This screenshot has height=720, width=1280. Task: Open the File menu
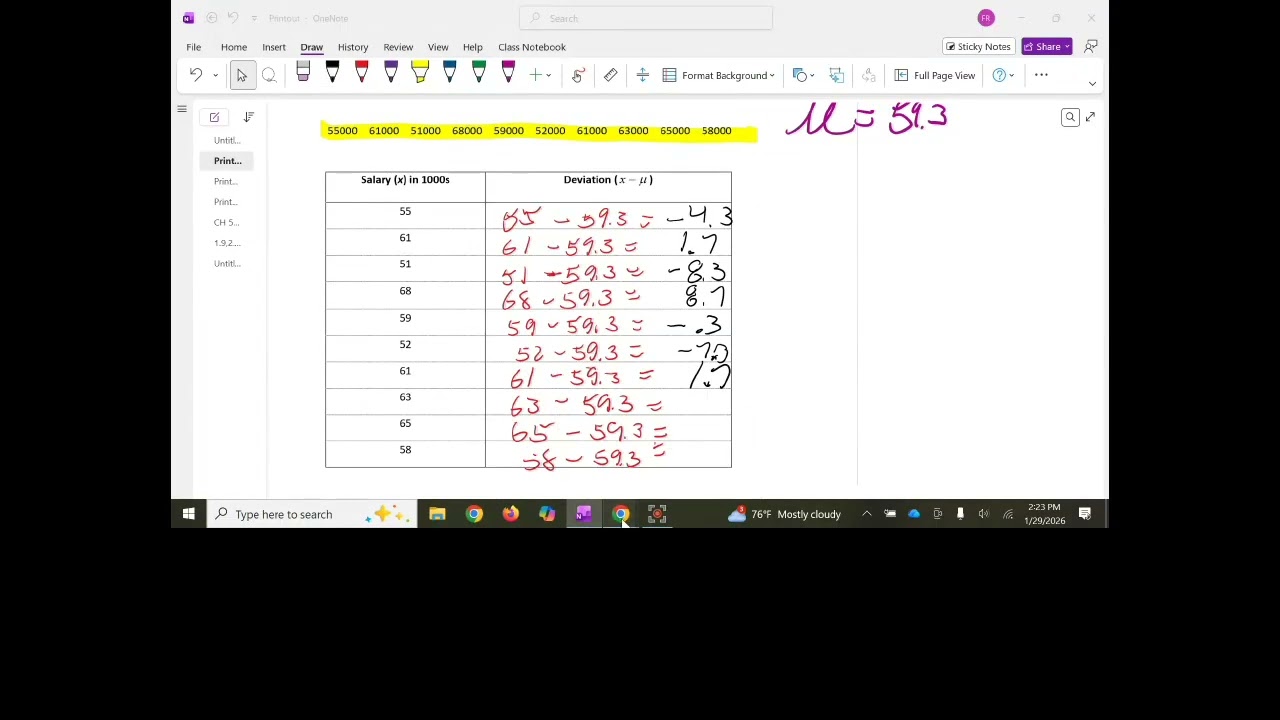[193, 47]
